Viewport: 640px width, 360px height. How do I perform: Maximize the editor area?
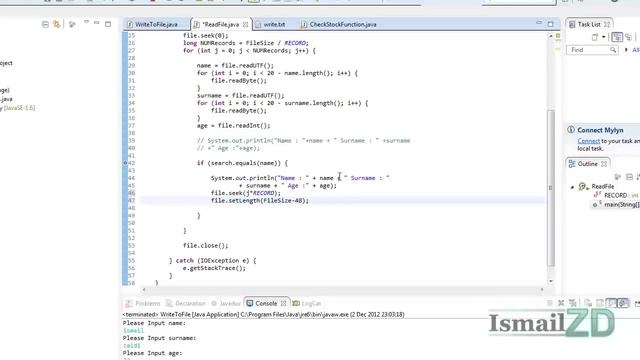tap(550, 24)
